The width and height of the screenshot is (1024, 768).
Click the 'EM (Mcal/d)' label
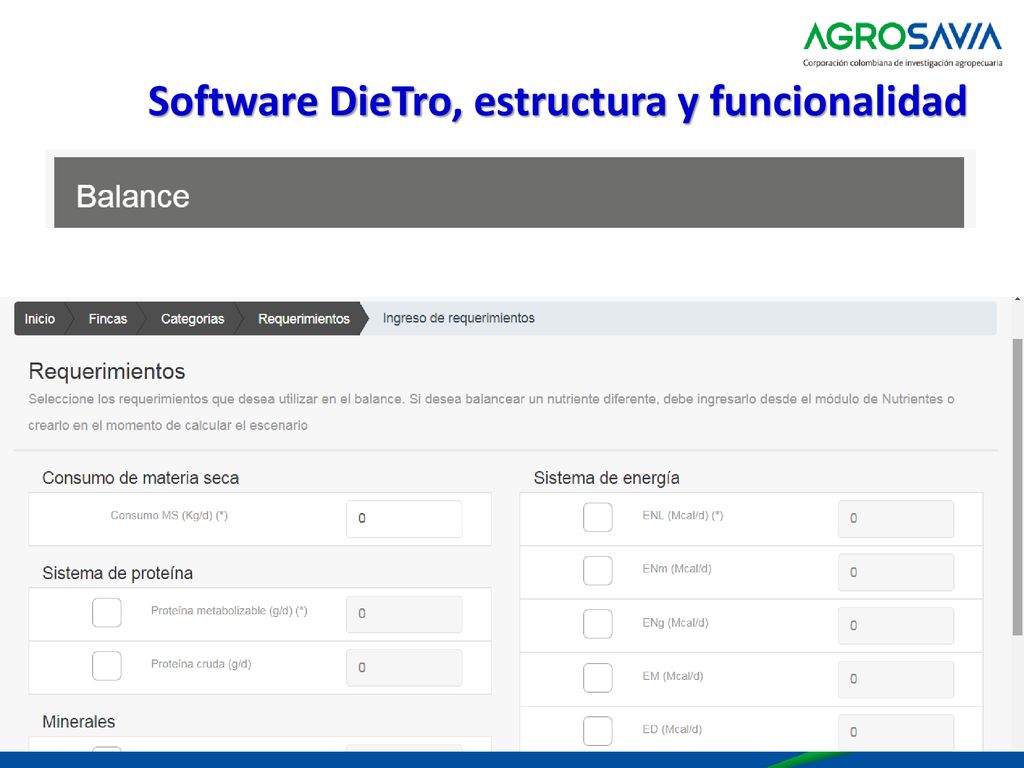(673, 676)
